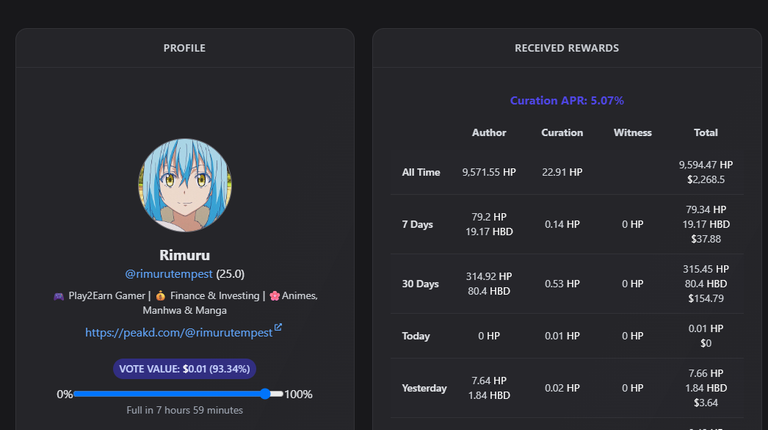
Task: Select the All Time row label
Action: 421,172
